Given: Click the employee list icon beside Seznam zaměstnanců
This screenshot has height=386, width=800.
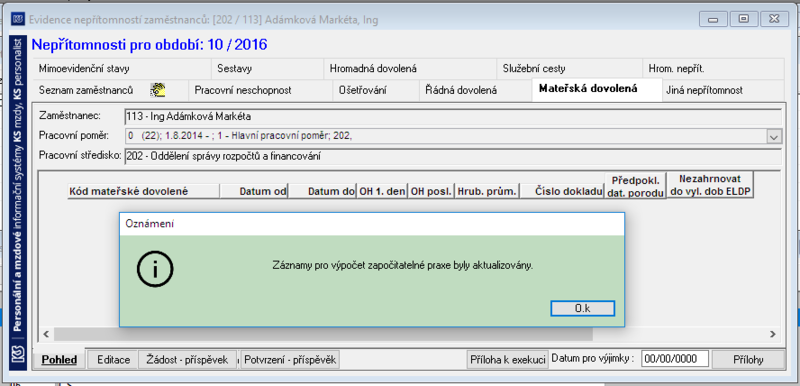Looking at the screenshot, I should (158, 90).
